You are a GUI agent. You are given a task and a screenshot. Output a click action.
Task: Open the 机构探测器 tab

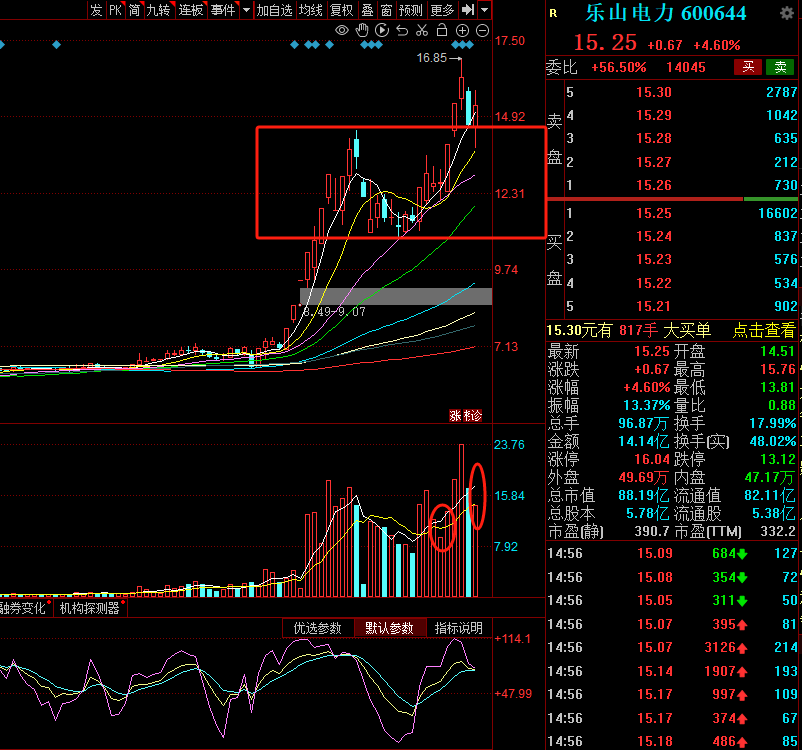coord(91,608)
